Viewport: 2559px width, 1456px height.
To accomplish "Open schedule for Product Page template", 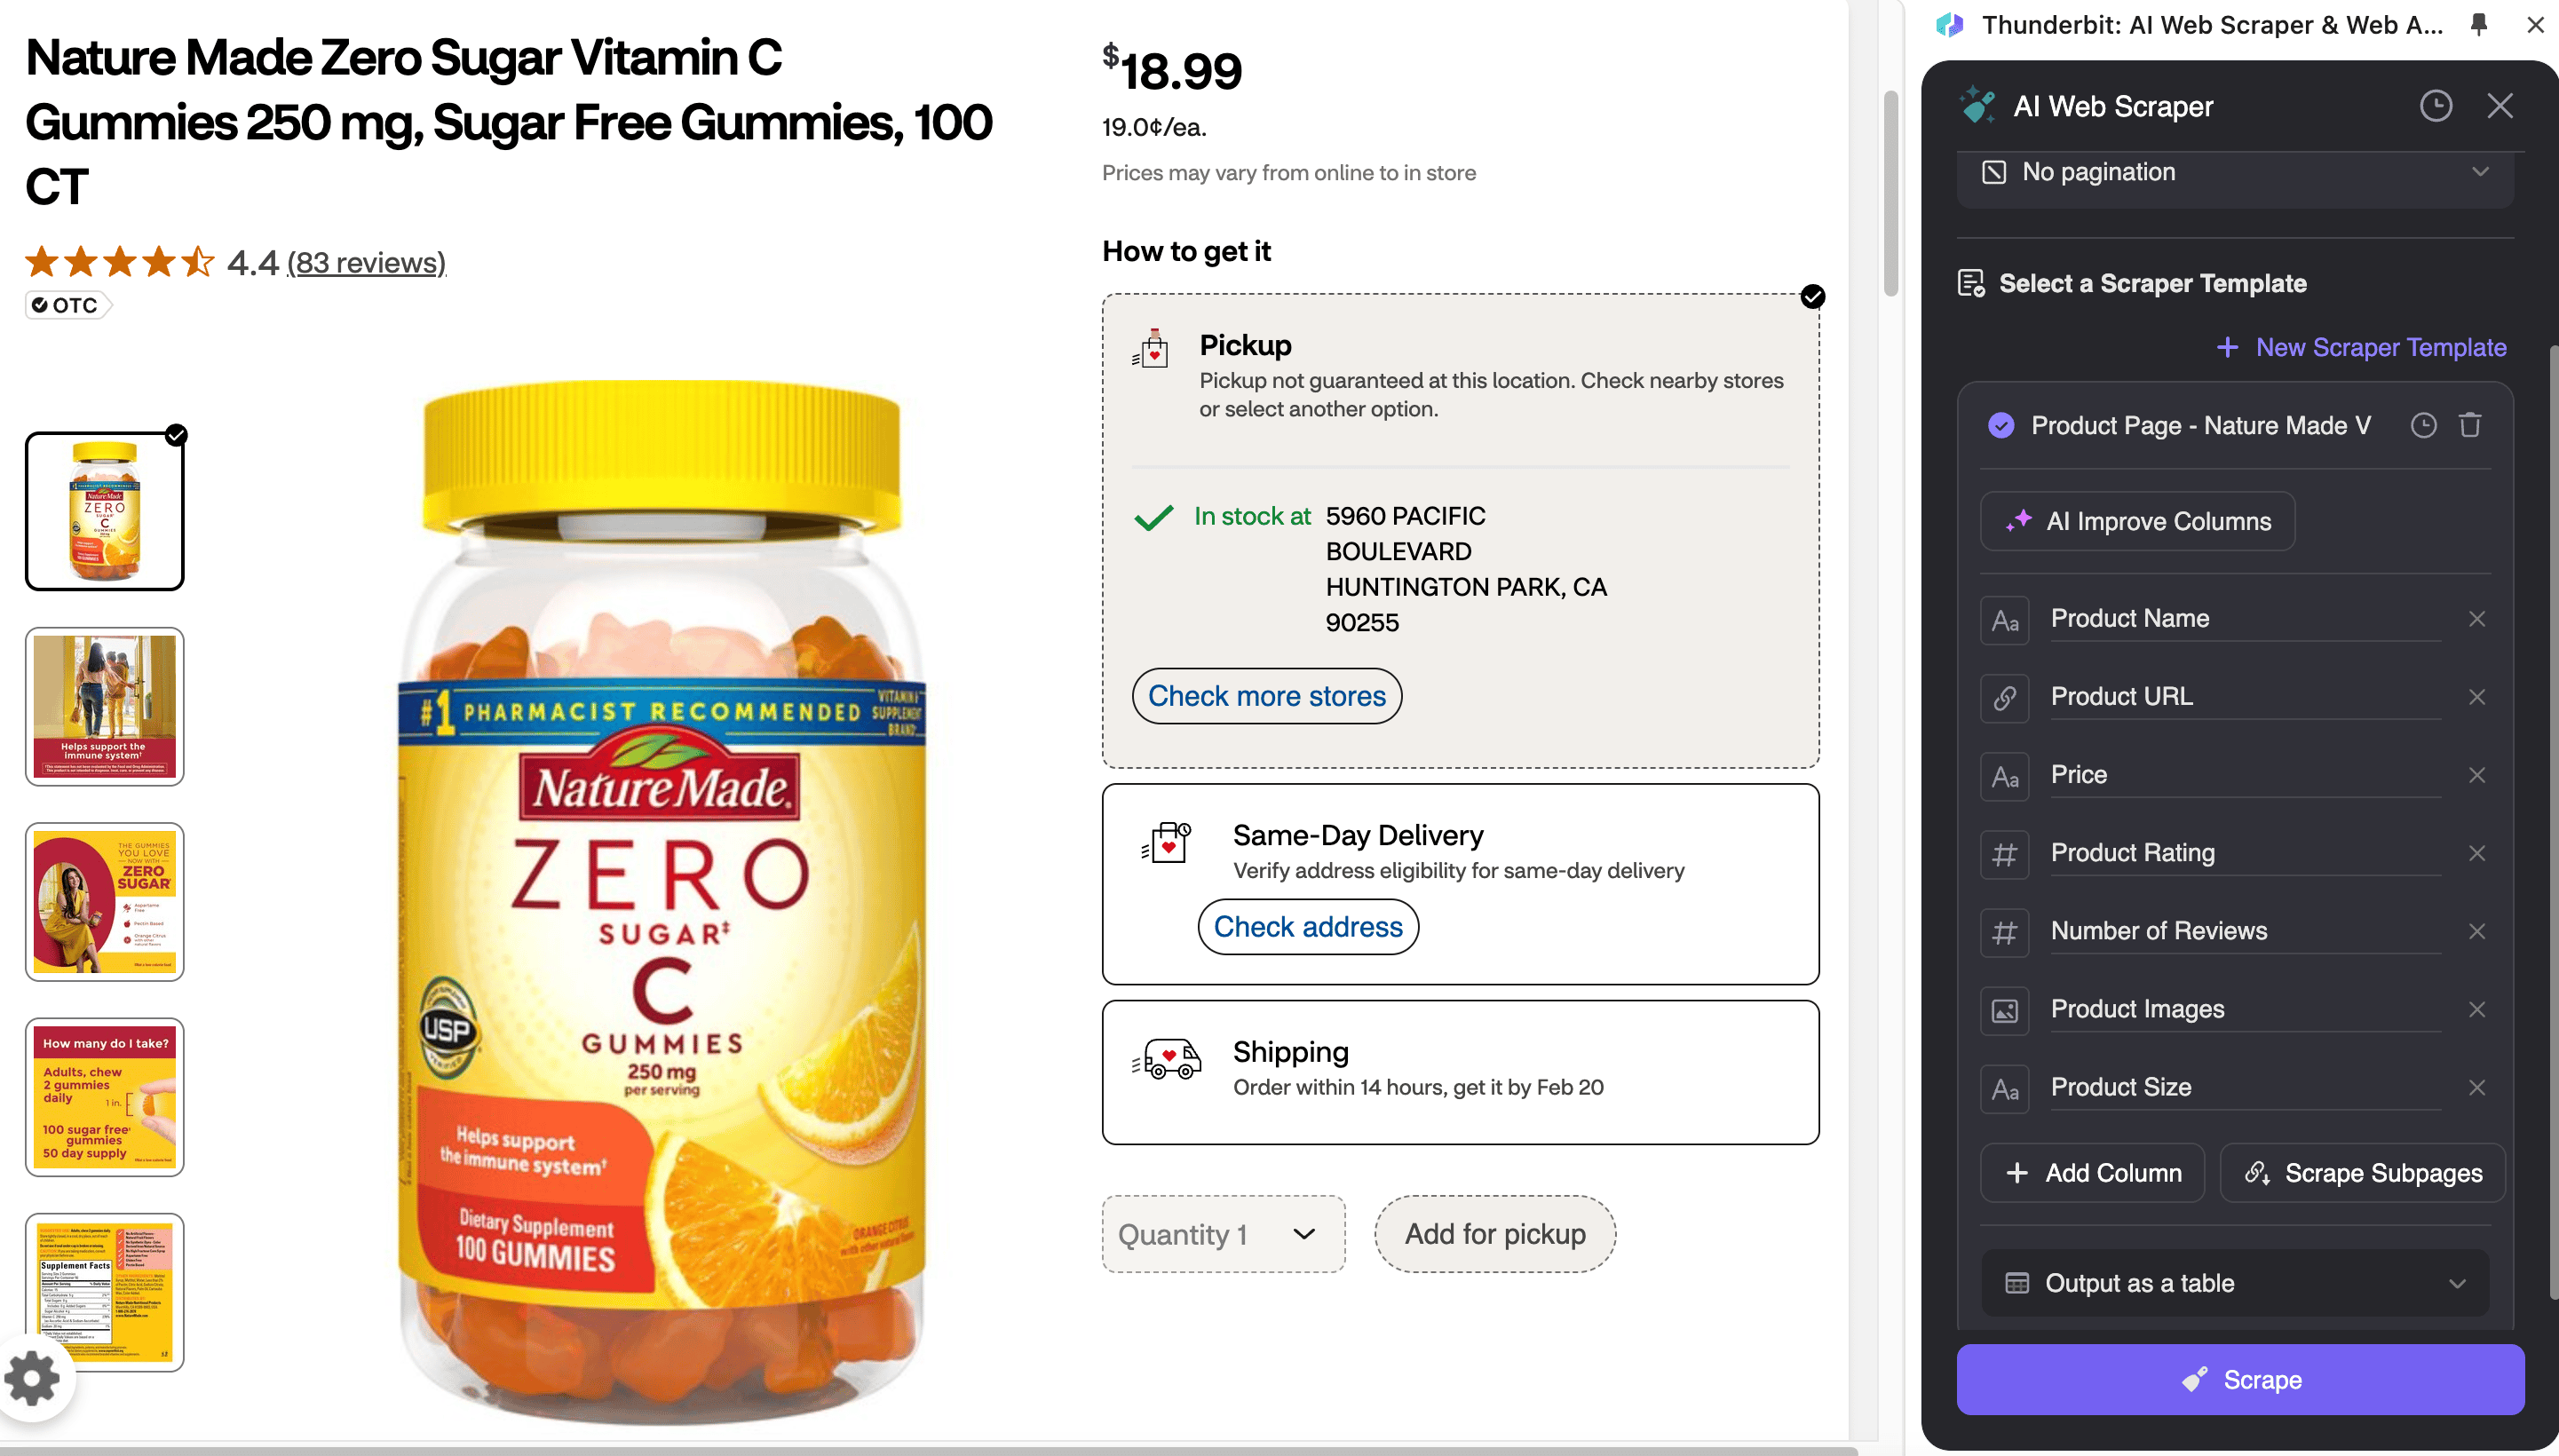I will (x=2423, y=426).
